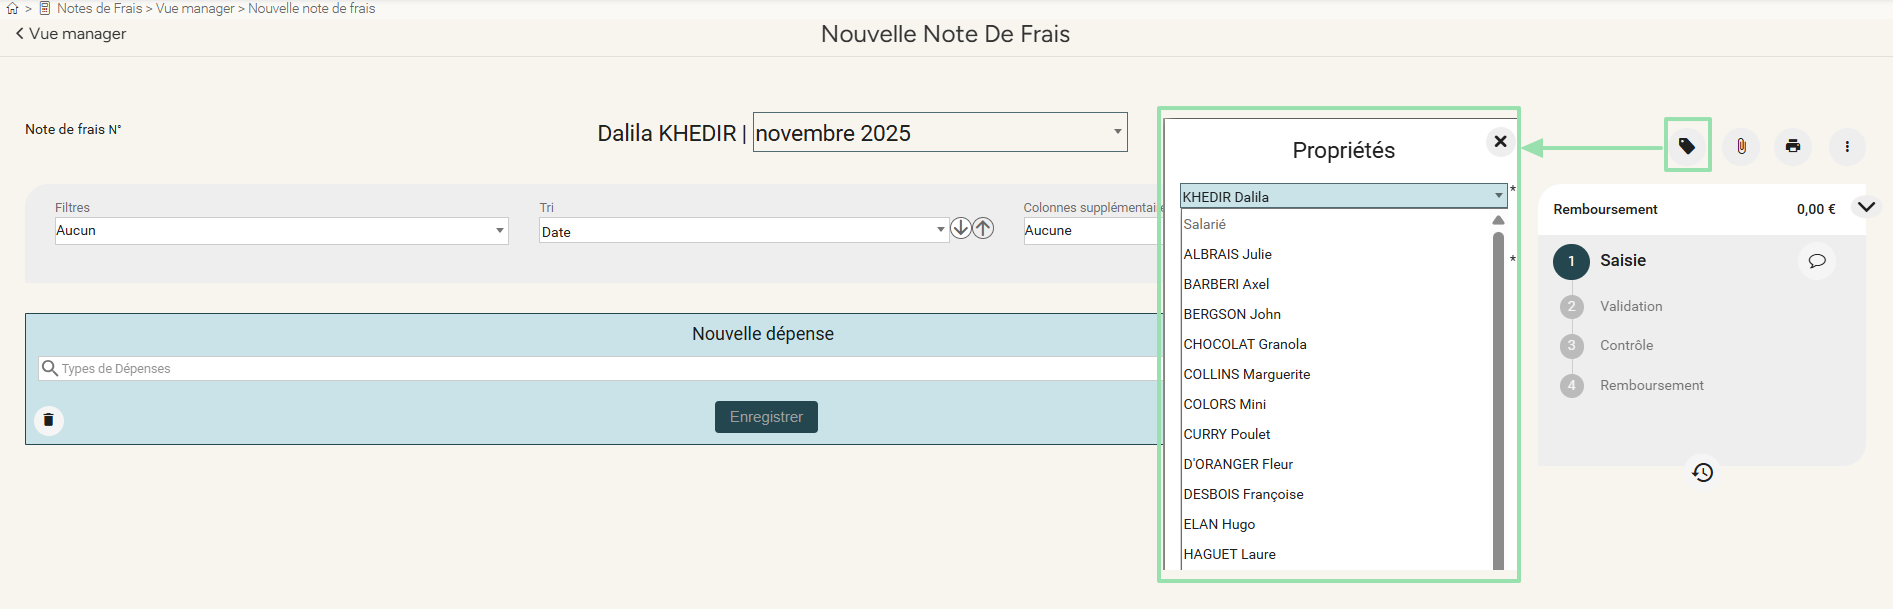
Task: Choose COLLINS Marguerite in the list
Action: [x=1246, y=374]
